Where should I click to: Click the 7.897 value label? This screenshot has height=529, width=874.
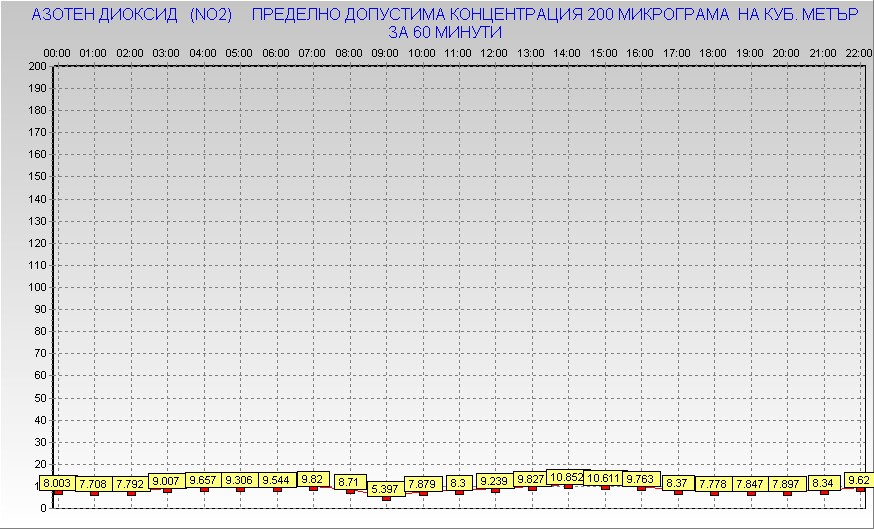[x=787, y=484]
